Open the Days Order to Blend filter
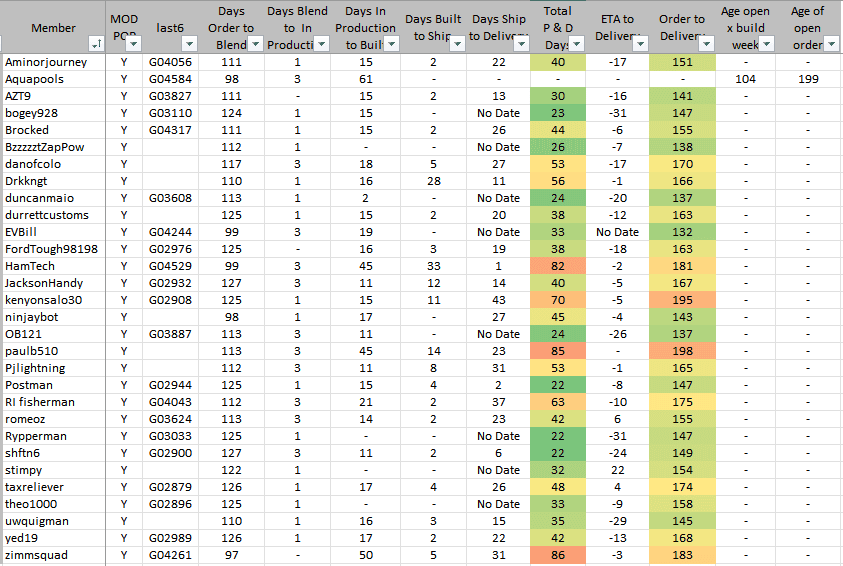This screenshot has width=843, height=566. 256,45
